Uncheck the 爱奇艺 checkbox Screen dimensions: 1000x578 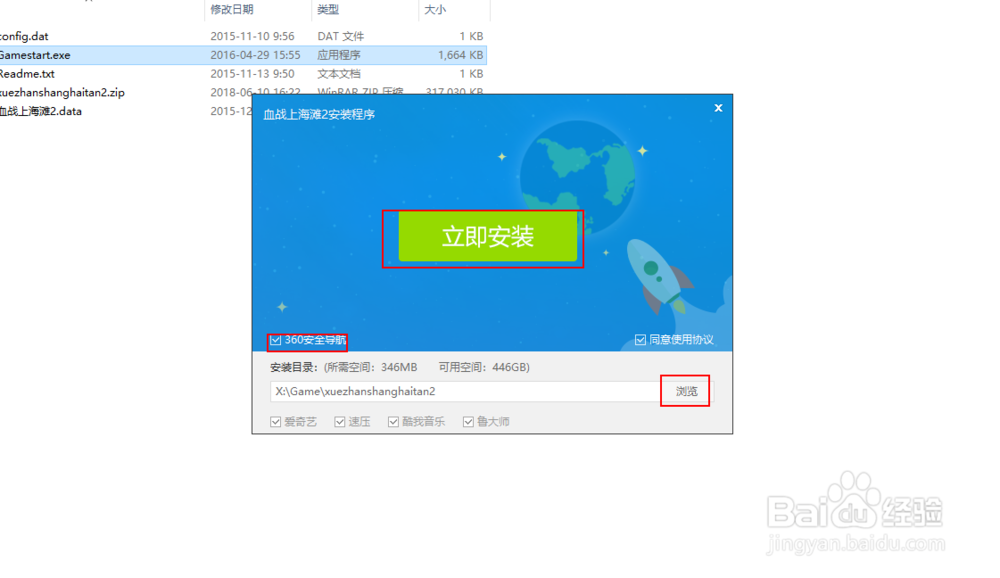[x=276, y=422]
